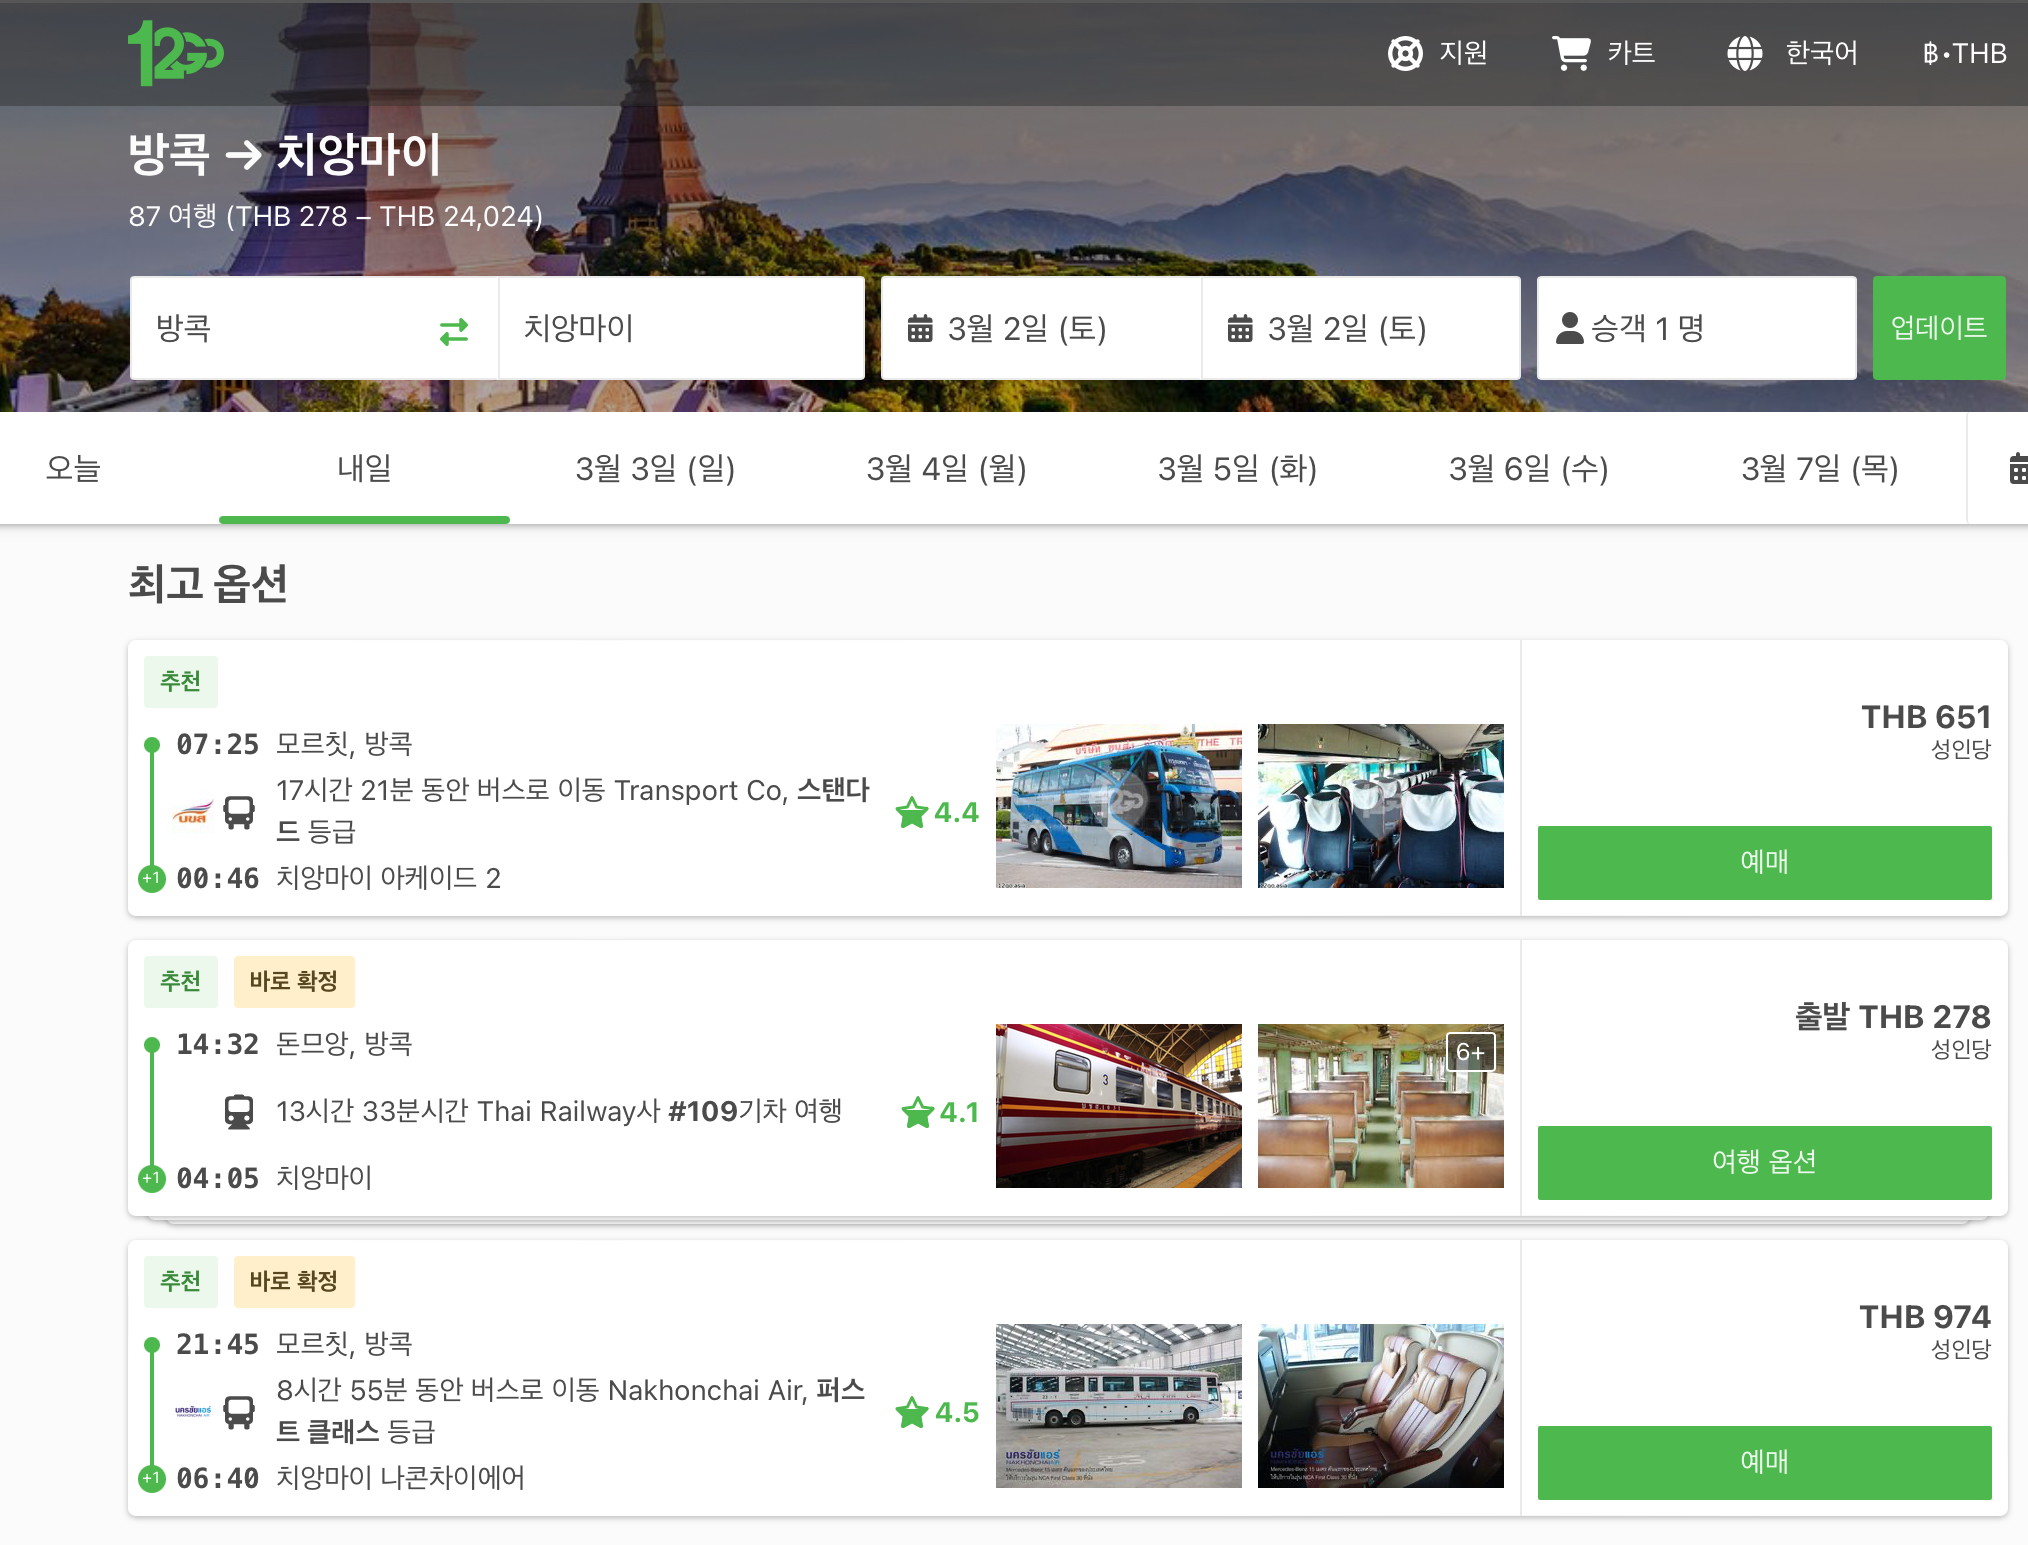The height and width of the screenshot is (1545, 2028).
Task: Click the return date calendar icon
Action: 1240,328
